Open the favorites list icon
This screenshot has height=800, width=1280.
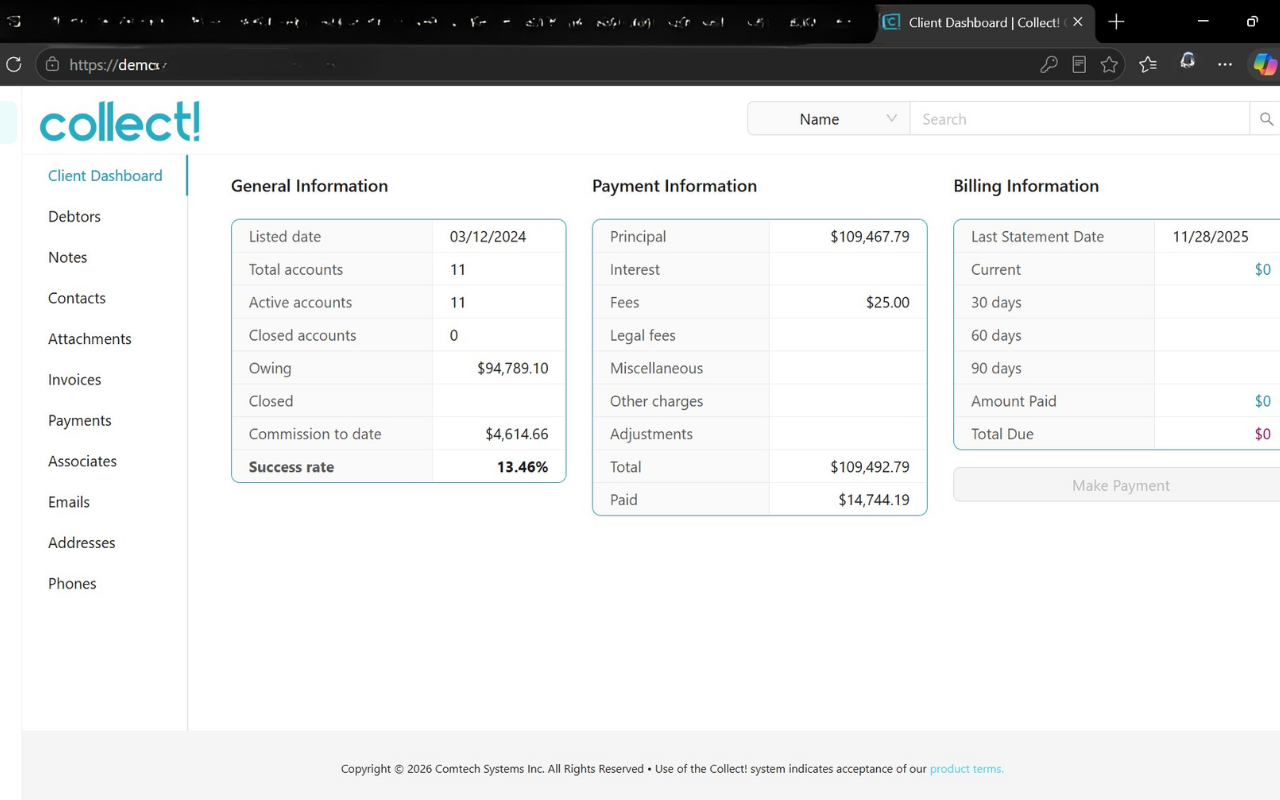pos(1148,65)
